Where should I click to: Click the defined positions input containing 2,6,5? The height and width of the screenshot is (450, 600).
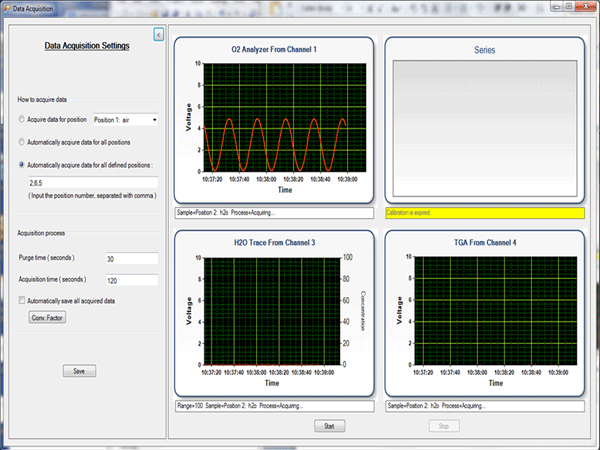click(x=93, y=183)
